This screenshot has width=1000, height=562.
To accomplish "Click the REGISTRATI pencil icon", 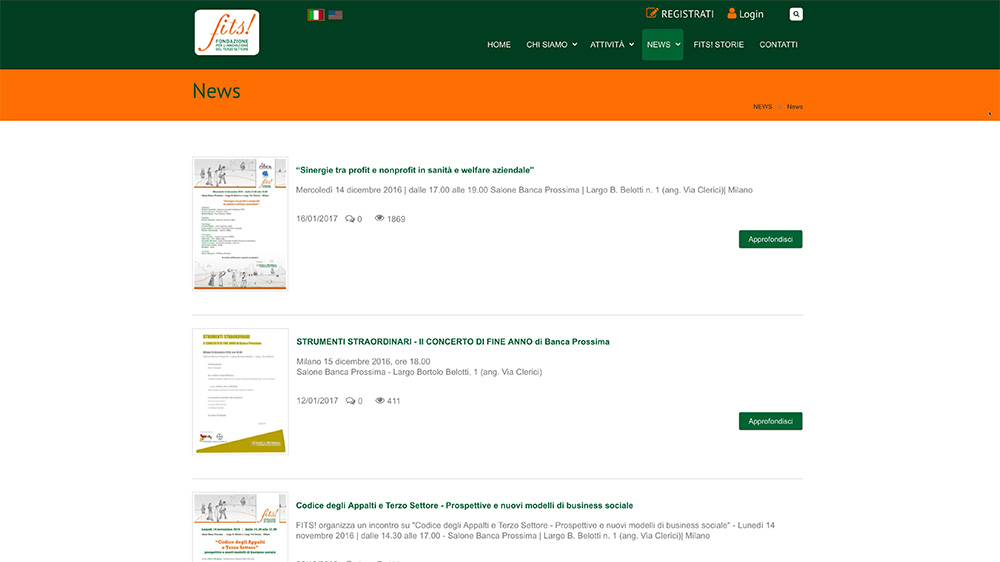I will pos(651,13).
